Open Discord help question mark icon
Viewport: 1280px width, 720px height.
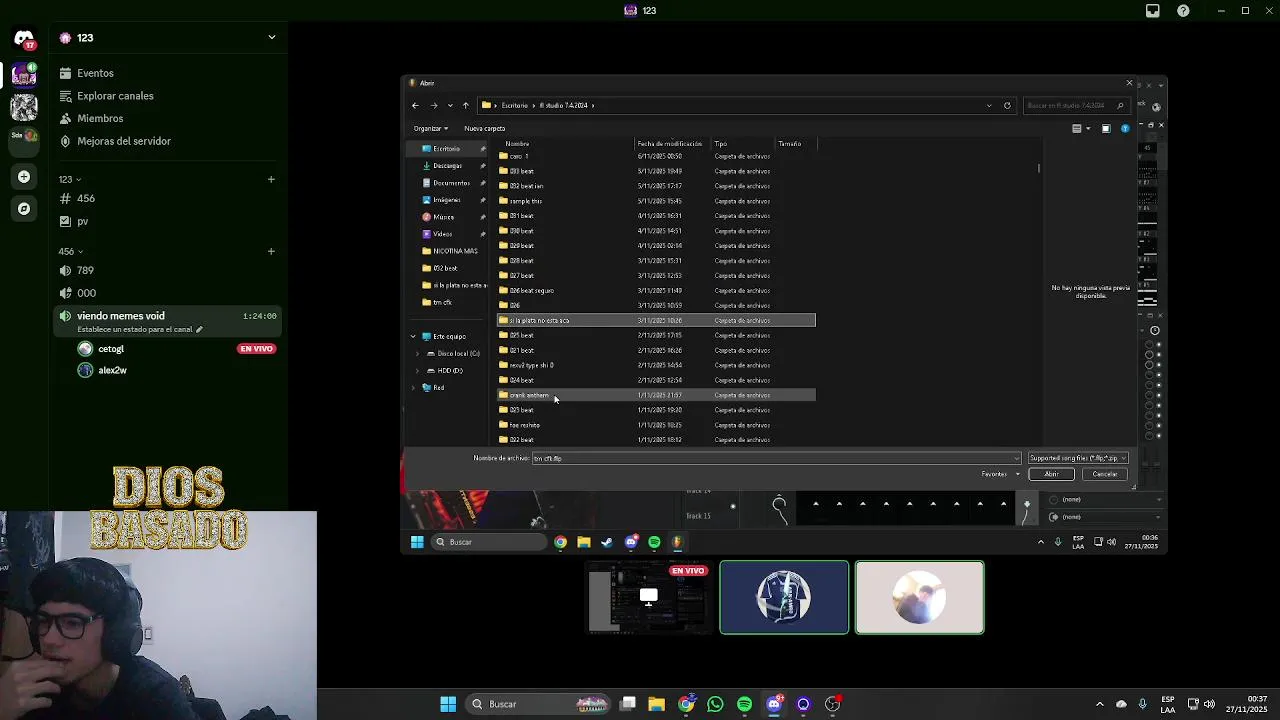point(1184,11)
